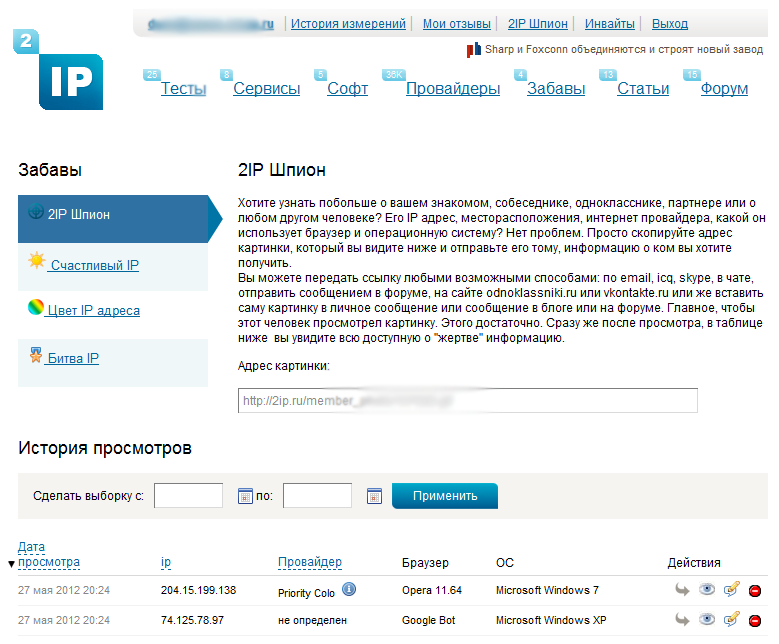Click Microsoft Windows XP cell
Image resolution: width=779 pixels, height=644 pixels.
[551, 620]
